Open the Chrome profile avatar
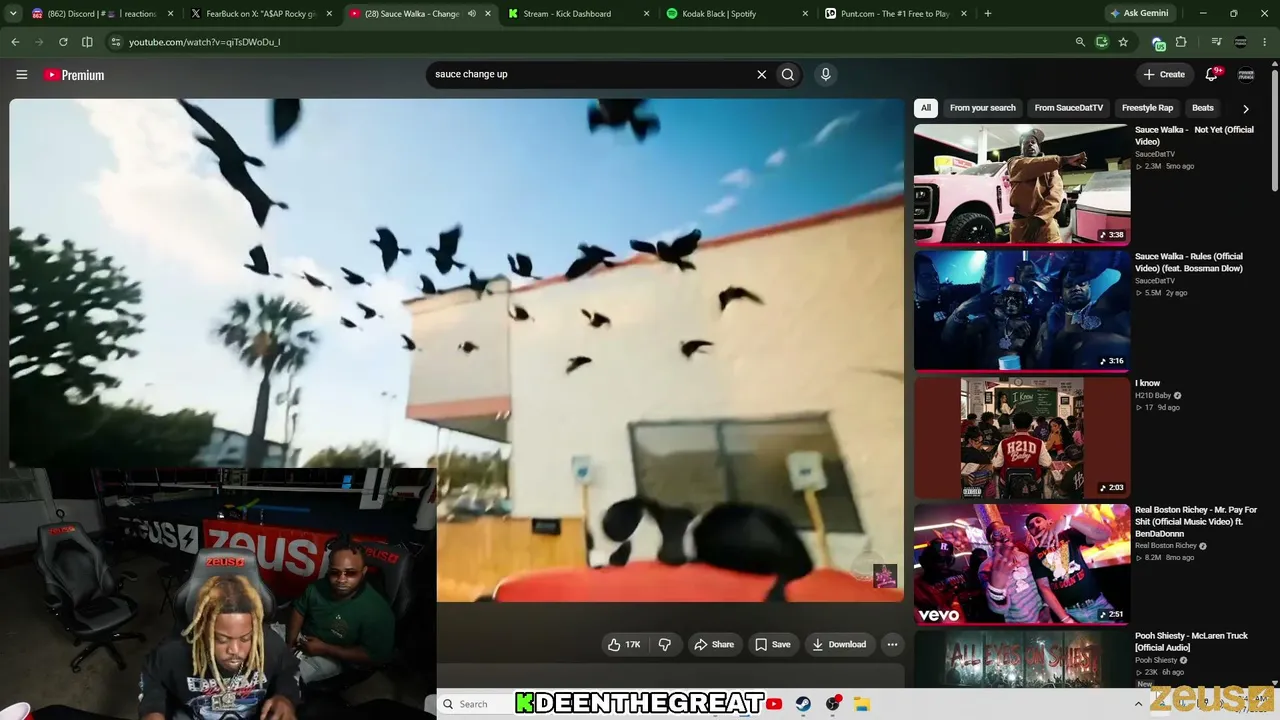The height and width of the screenshot is (720, 1280). 1241,42
